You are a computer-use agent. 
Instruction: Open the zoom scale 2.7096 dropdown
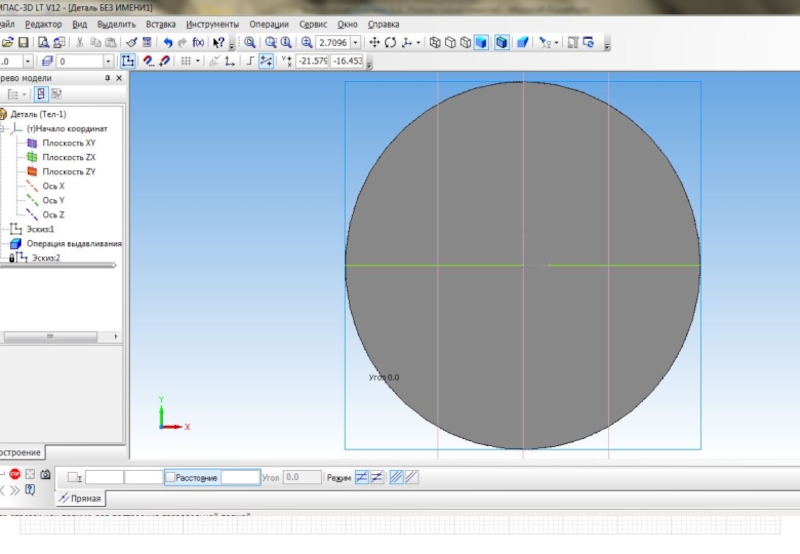[x=355, y=42]
